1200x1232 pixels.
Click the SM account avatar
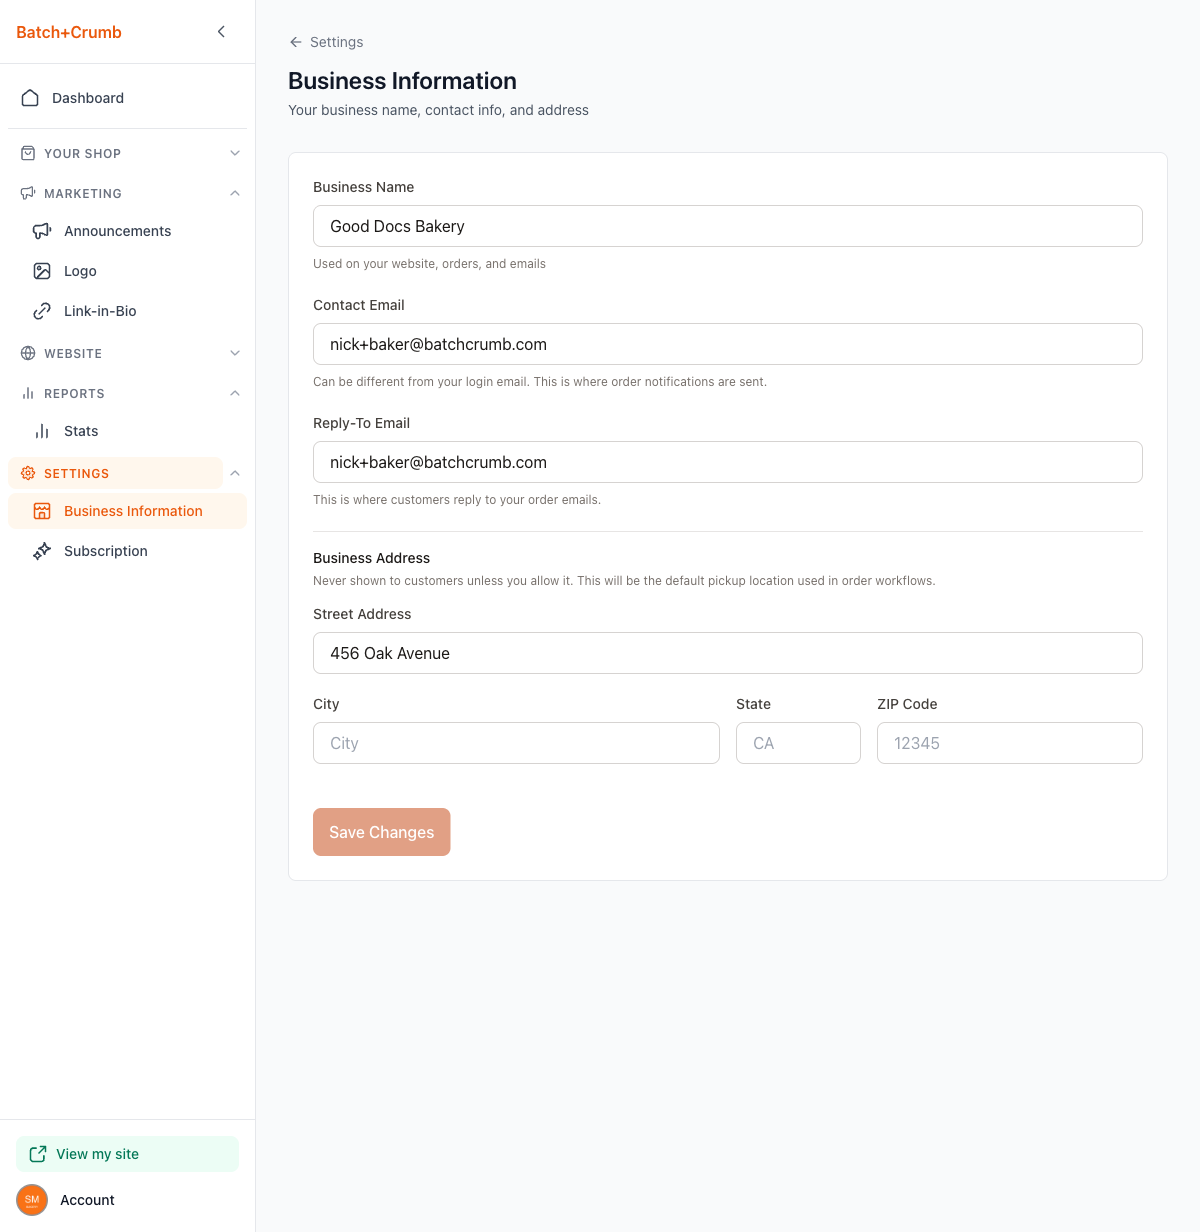[32, 1200]
